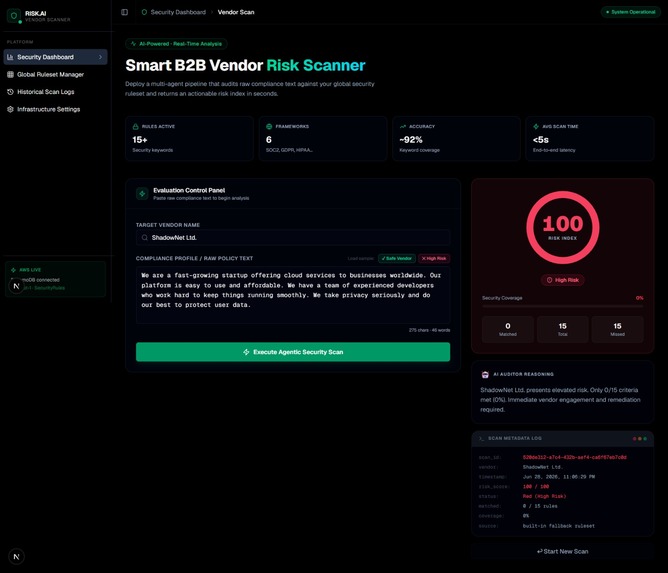Click the AI Auditor Reasoning robot icon

[x=485, y=374]
